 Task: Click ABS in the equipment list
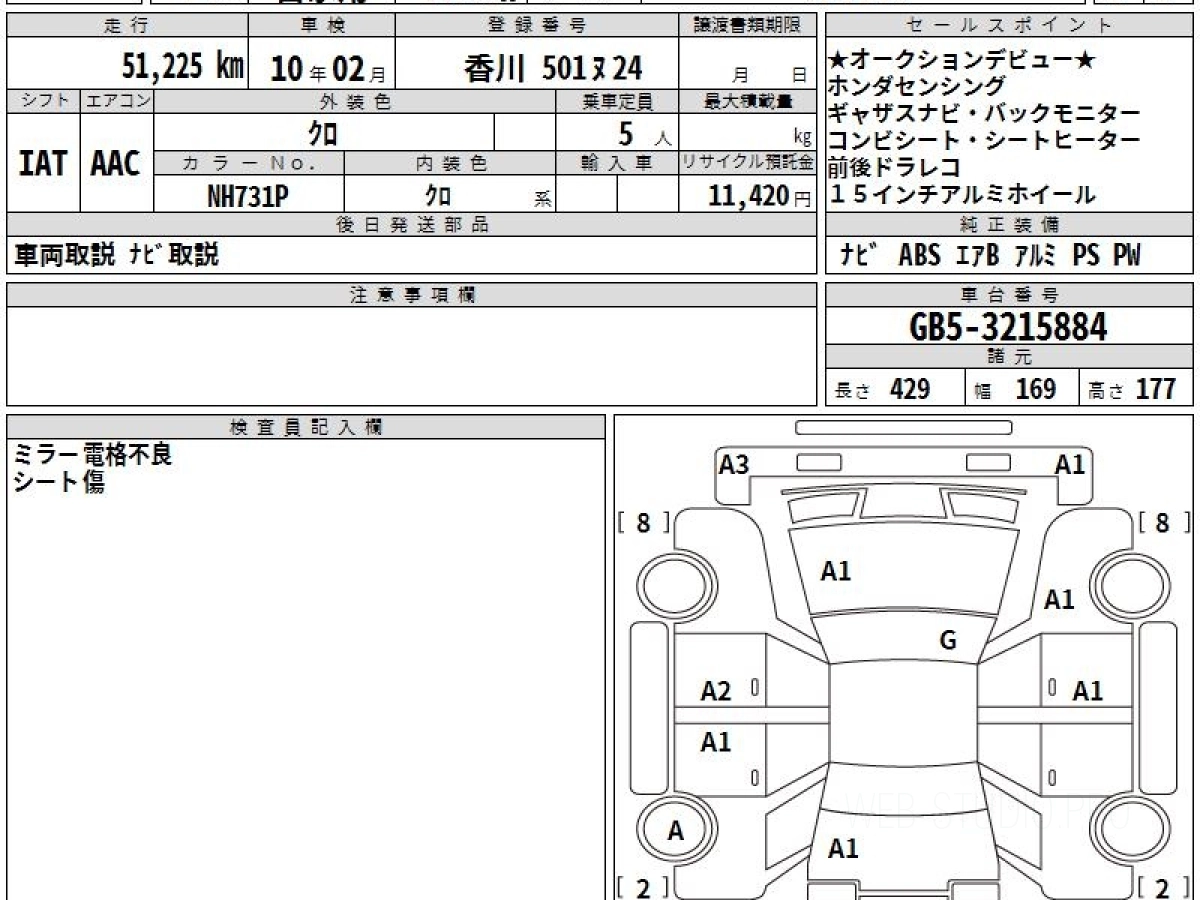pyautogui.click(x=919, y=255)
